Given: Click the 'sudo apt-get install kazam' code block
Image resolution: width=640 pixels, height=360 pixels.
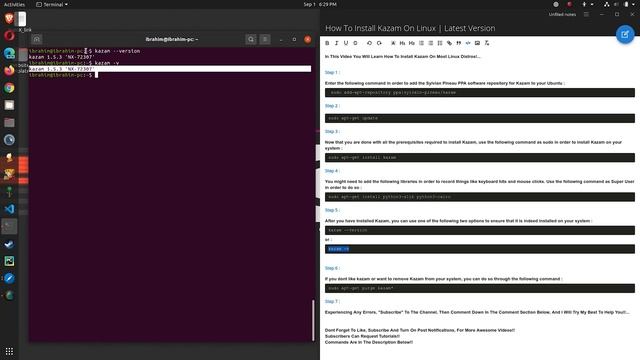Looking at the screenshot, I should (x=480, y=158).
